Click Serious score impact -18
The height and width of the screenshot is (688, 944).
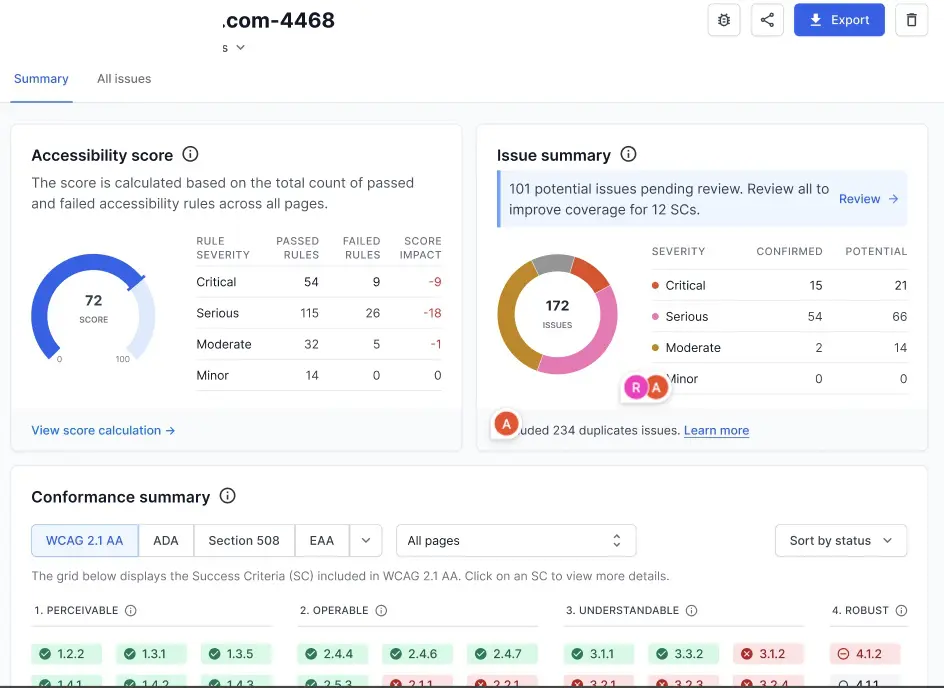[x=432, y=313]
